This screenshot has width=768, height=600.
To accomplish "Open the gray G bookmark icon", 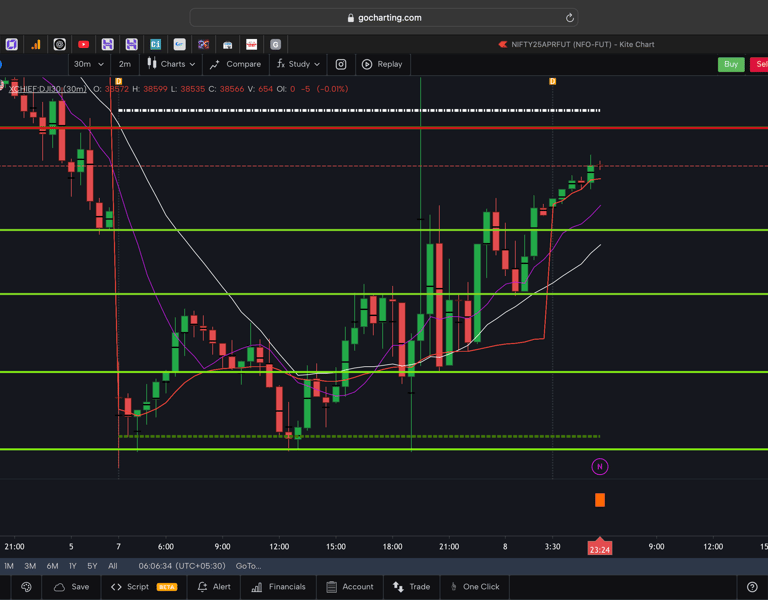I will (276, 45).
